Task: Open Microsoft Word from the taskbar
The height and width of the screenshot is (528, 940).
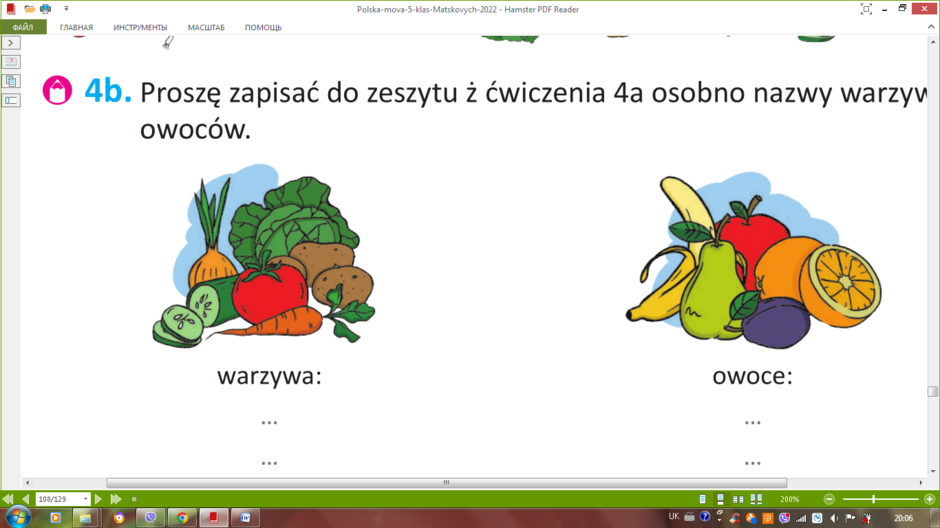Action: point(245,518)
